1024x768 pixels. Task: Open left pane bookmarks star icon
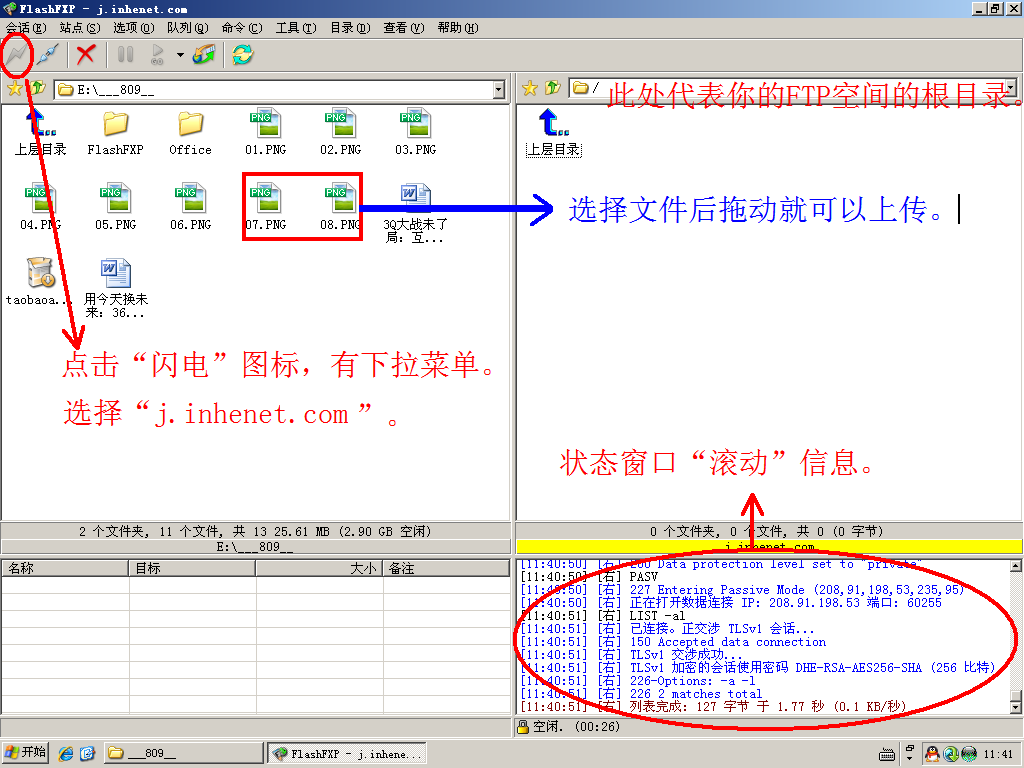click(x=14, y=89)
